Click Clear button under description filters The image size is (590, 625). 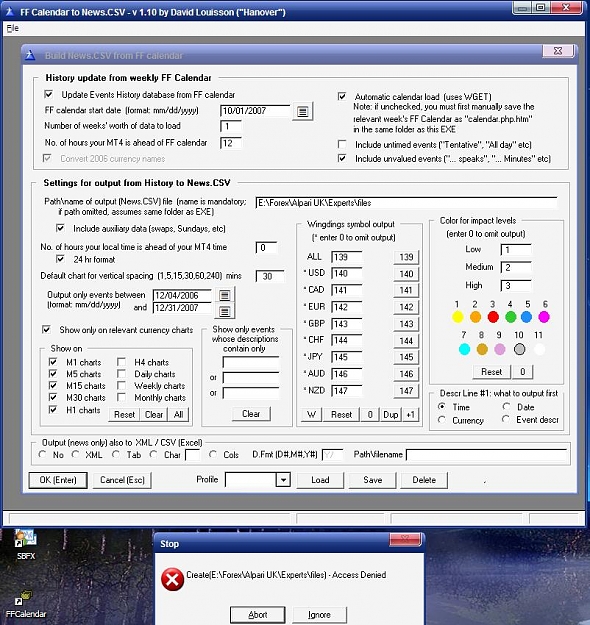(x=251, y=414)
